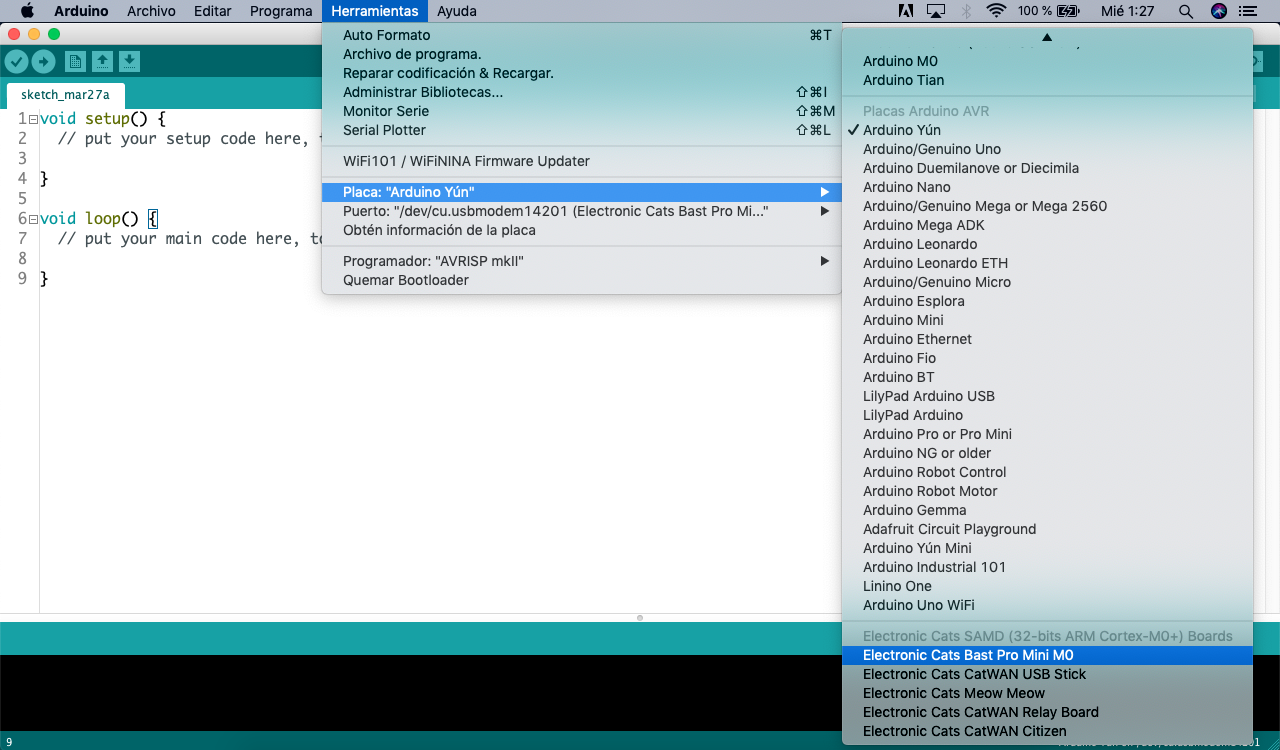The height and width of the screenshot is (750, 1280).
Task: Click the New sketch toolbar icon
Action: [x=75, y=61]
